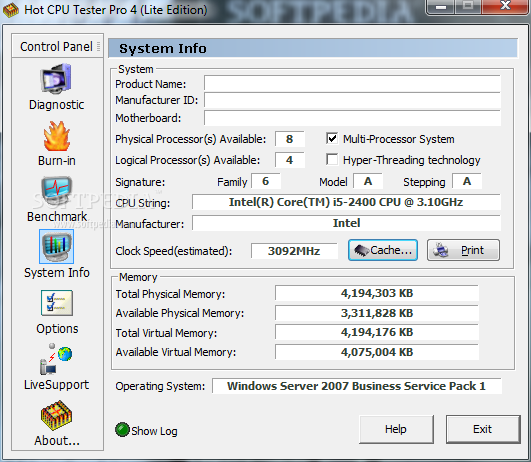Click Total Virtual Memory 4,194,176 KB
Image resolution: width=531 pixels, height=462 pixels.
[x=377, y=332]
